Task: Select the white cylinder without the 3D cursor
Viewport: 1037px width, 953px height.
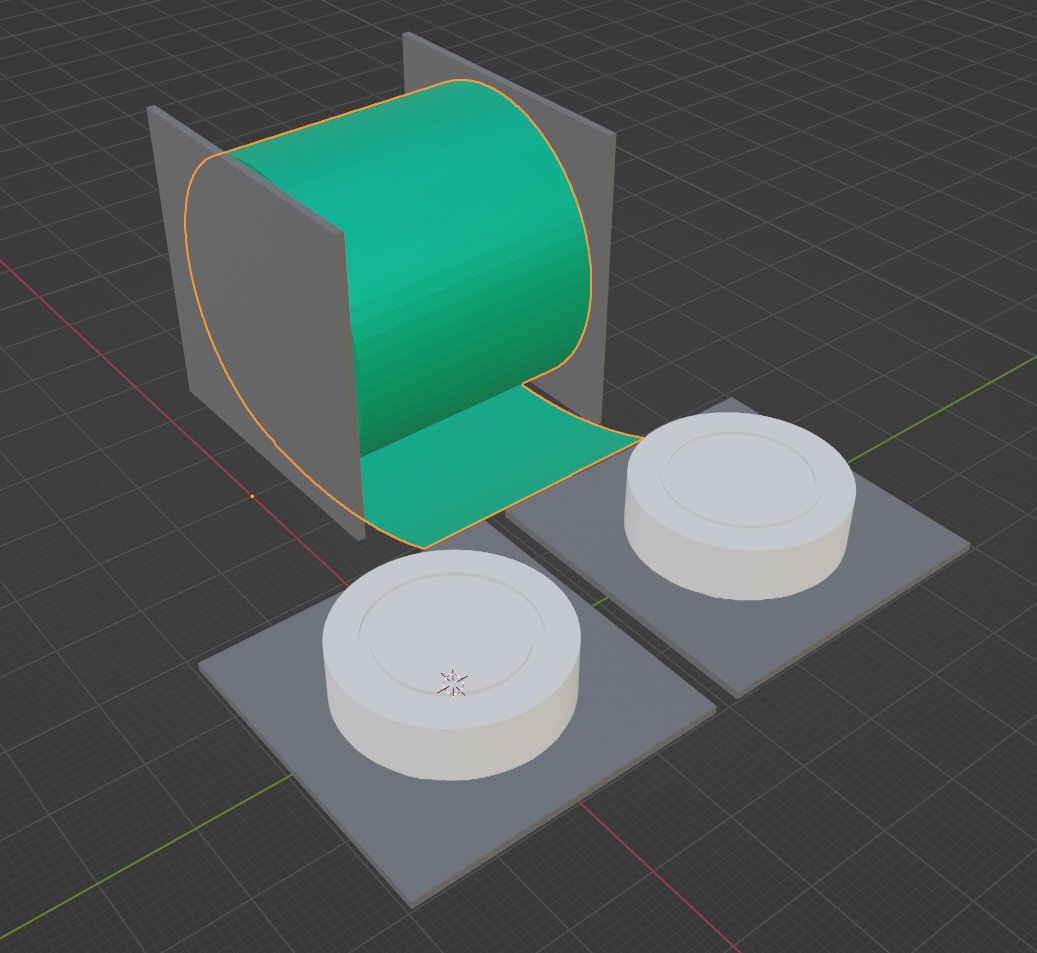Action: point(740,506)
